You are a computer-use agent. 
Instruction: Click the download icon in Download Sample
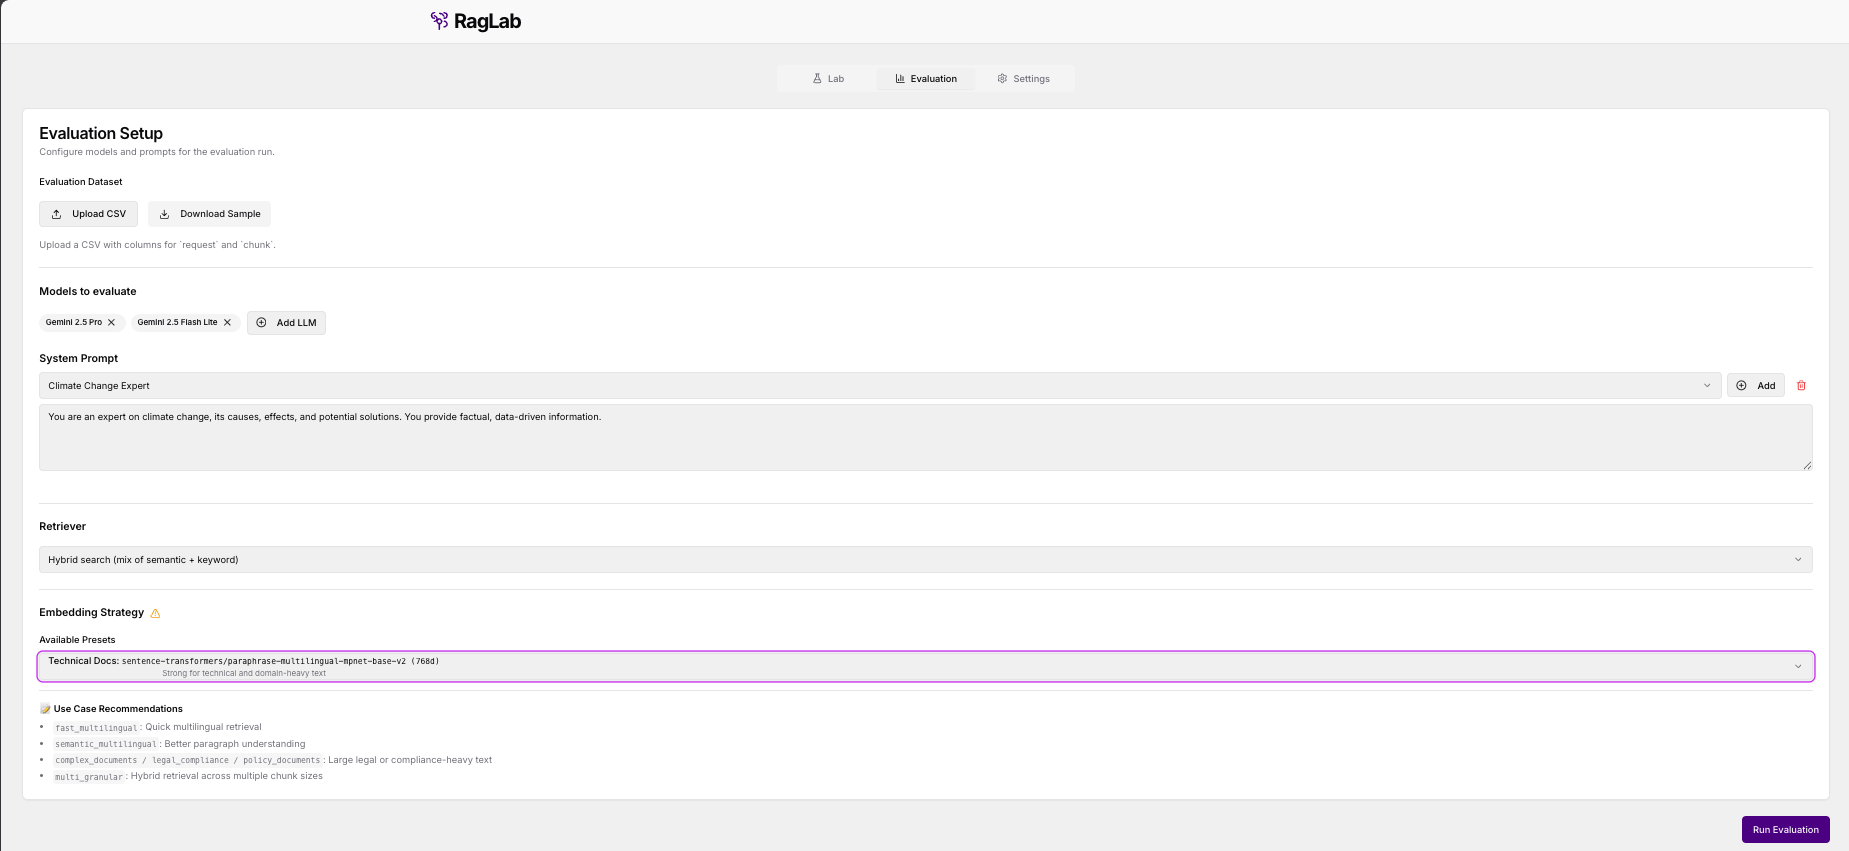(x=165, y=214)
